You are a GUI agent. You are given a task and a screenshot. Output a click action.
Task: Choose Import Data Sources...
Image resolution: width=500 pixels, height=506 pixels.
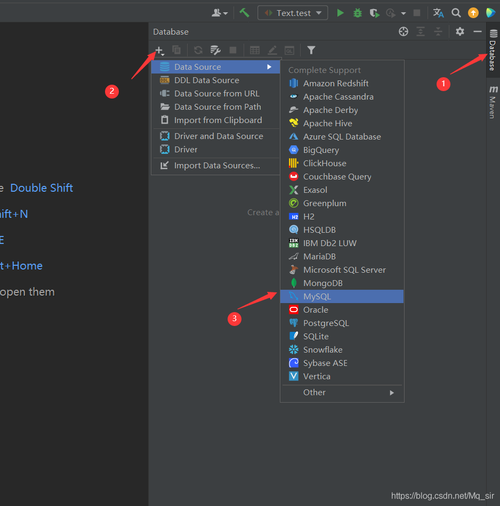point(215,166)
